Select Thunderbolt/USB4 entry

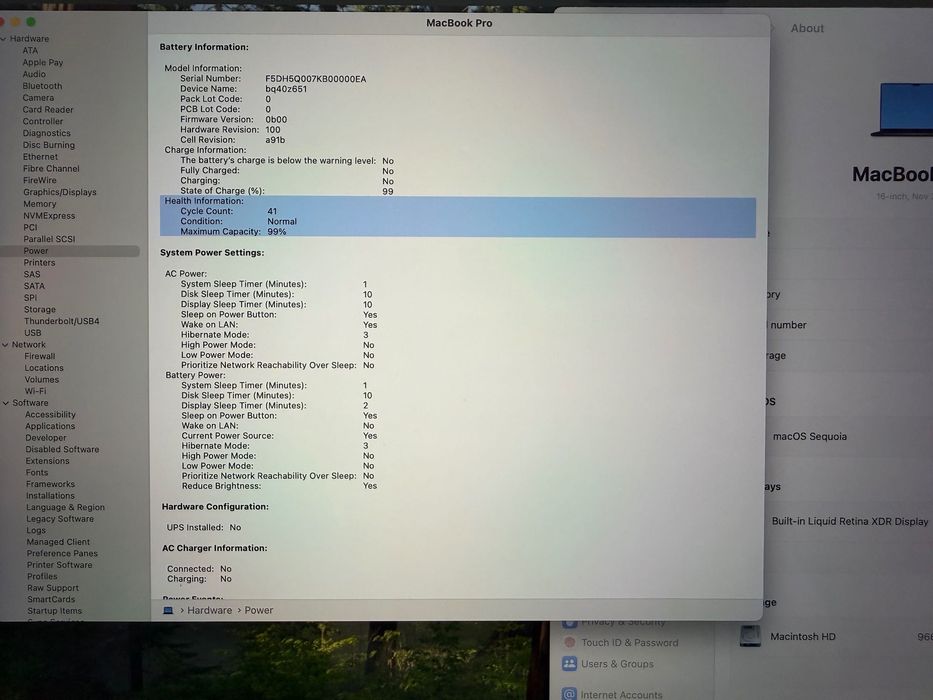62,321
